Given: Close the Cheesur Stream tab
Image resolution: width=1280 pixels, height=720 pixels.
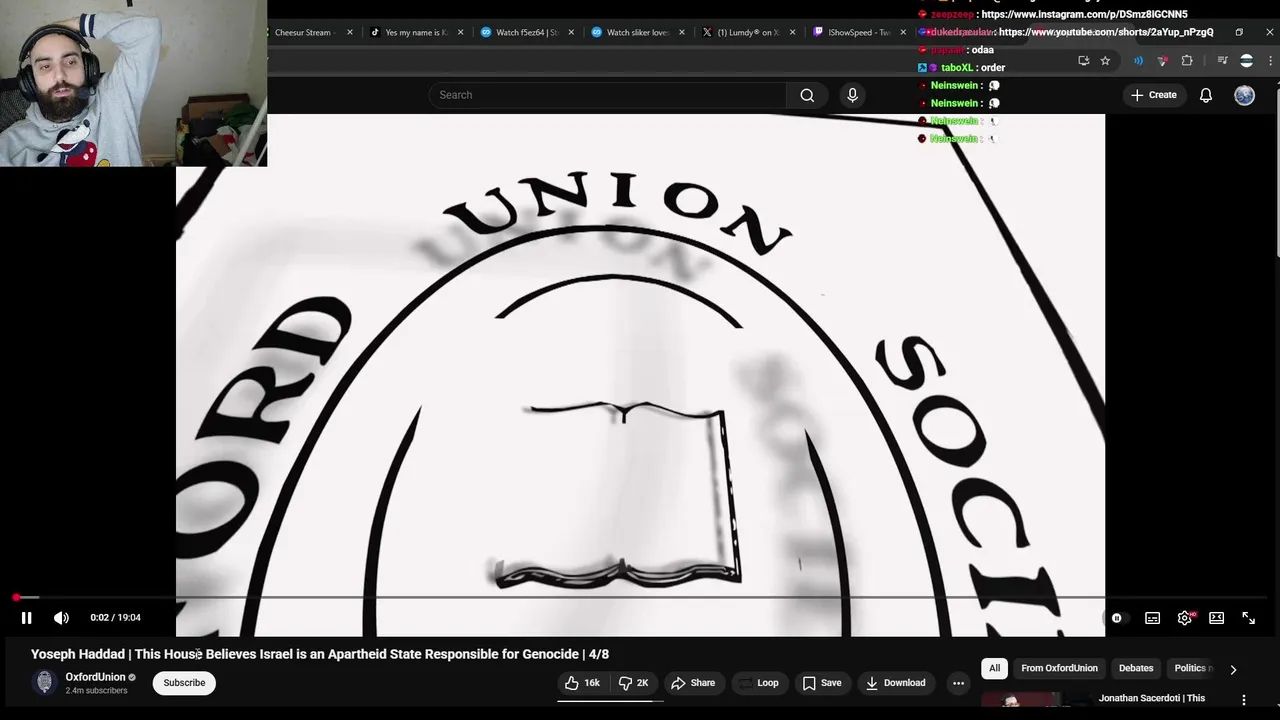Looking at the screenshot, I should (350, 32).
